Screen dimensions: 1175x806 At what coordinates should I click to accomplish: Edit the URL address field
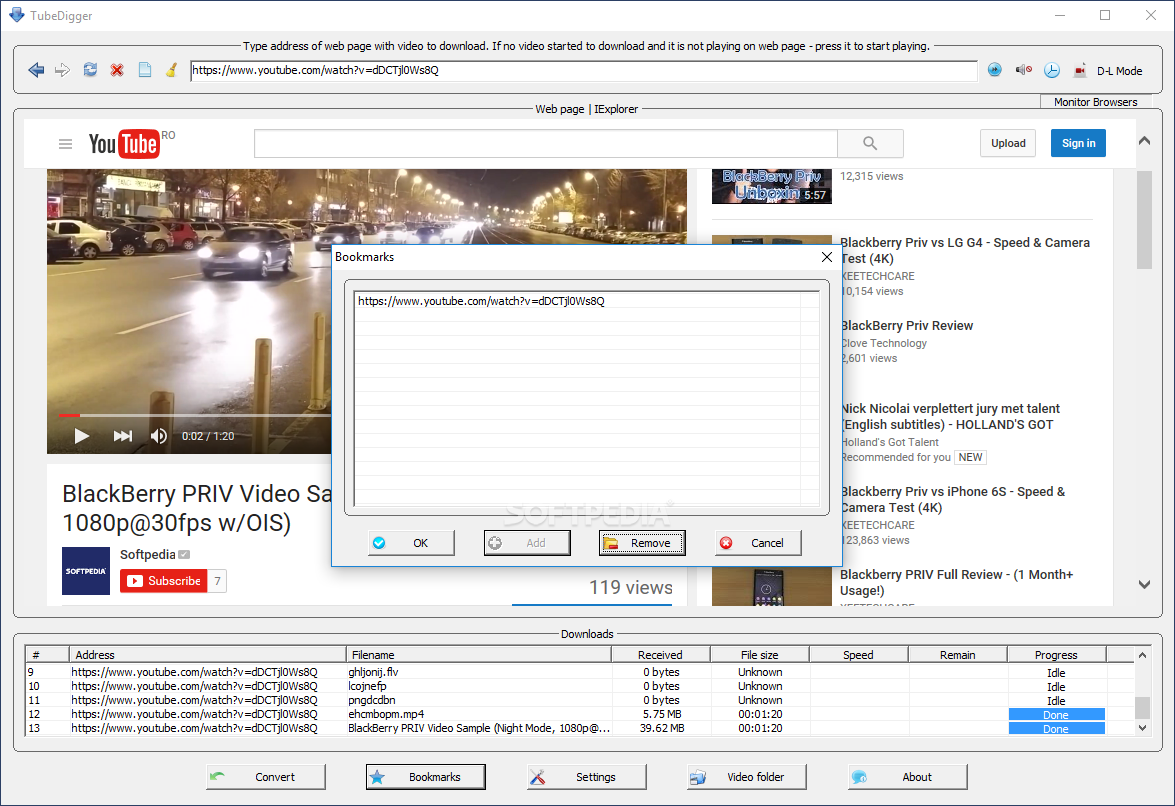(584, 70)
